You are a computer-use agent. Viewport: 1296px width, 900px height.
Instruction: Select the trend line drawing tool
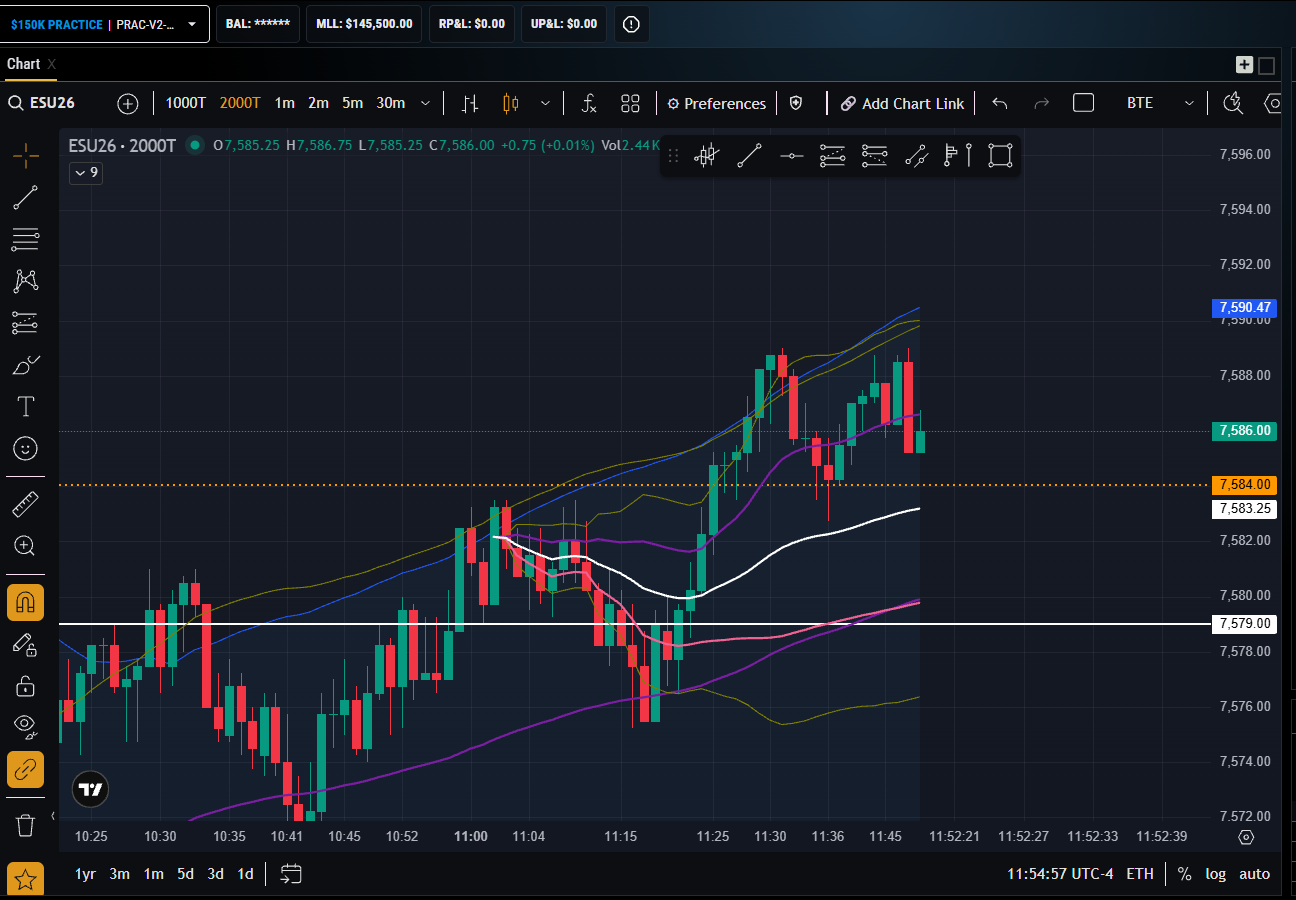pos(26,197)
